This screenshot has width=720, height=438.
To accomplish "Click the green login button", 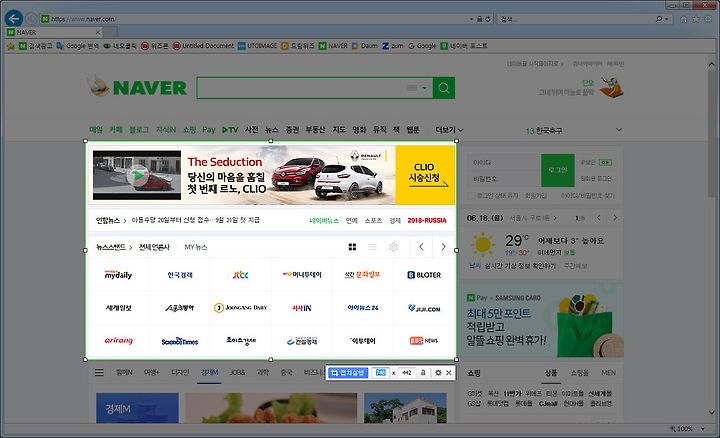I will [x=558, y=170].
